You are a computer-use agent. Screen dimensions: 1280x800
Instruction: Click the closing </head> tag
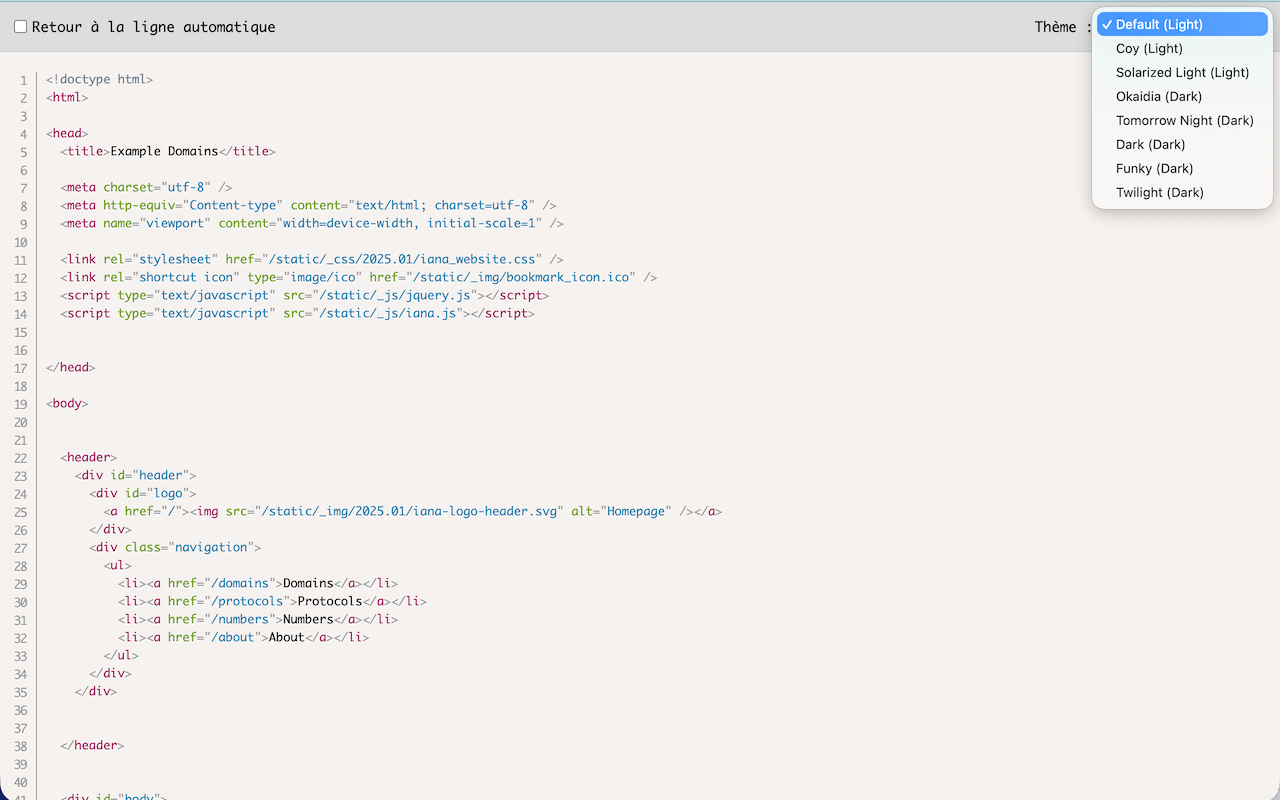[x=70, y=367]
